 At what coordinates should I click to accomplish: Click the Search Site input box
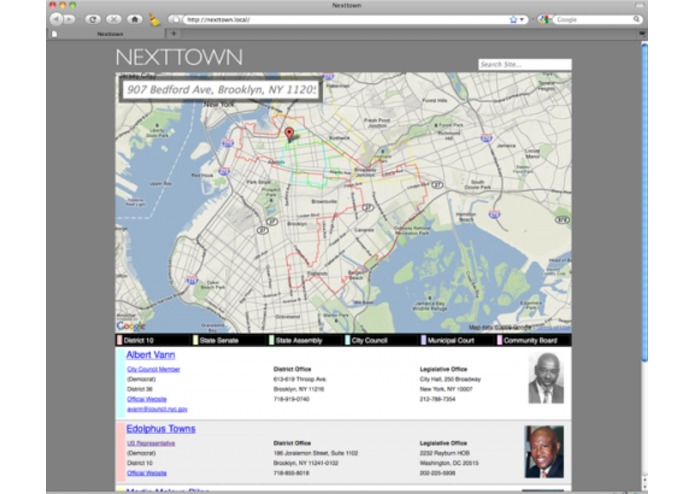pyautogui.click(x=525, y=64)
